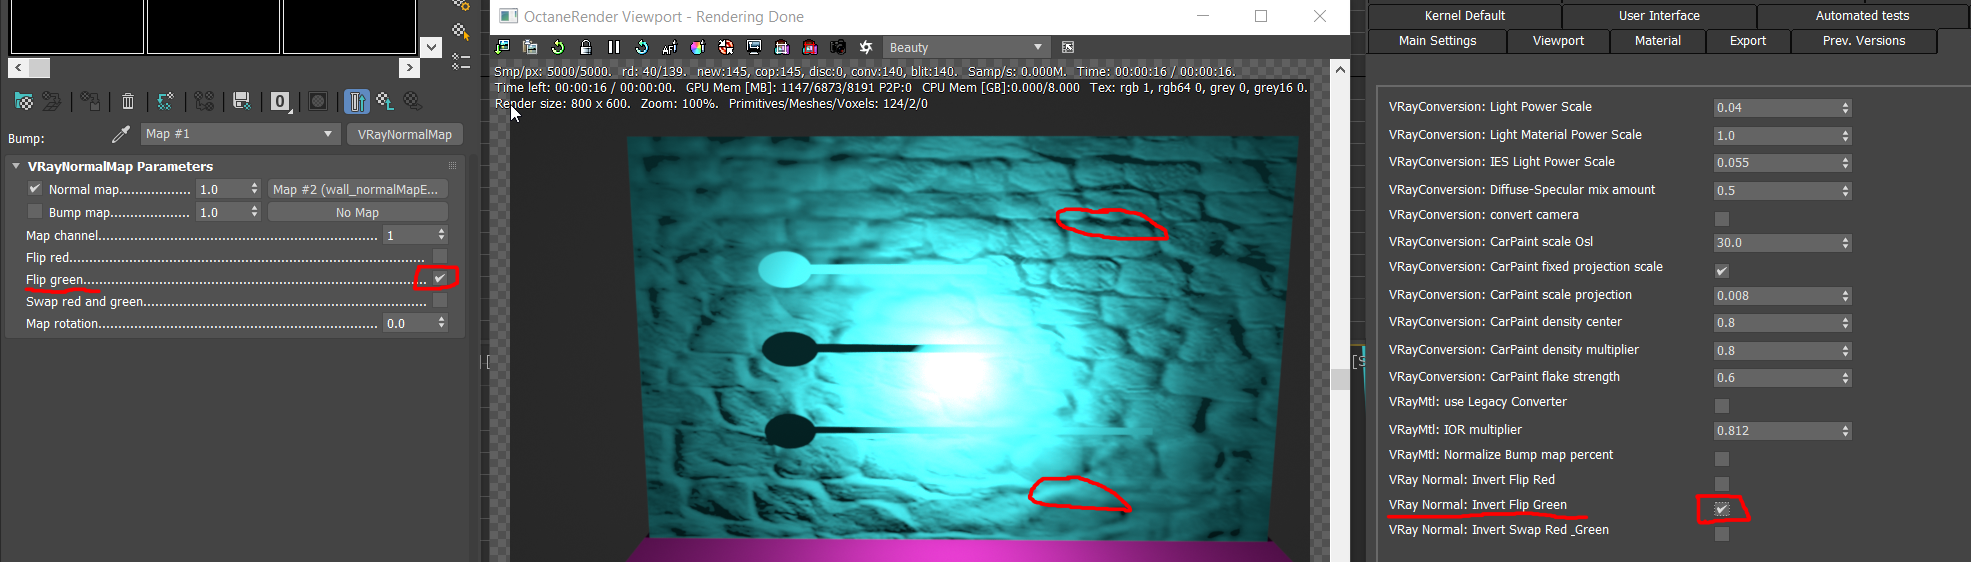Toggle CarPaint fixed projection scale checkbox
Viewport: 1971px width, 562px height.
click(x=1722, y=270)
